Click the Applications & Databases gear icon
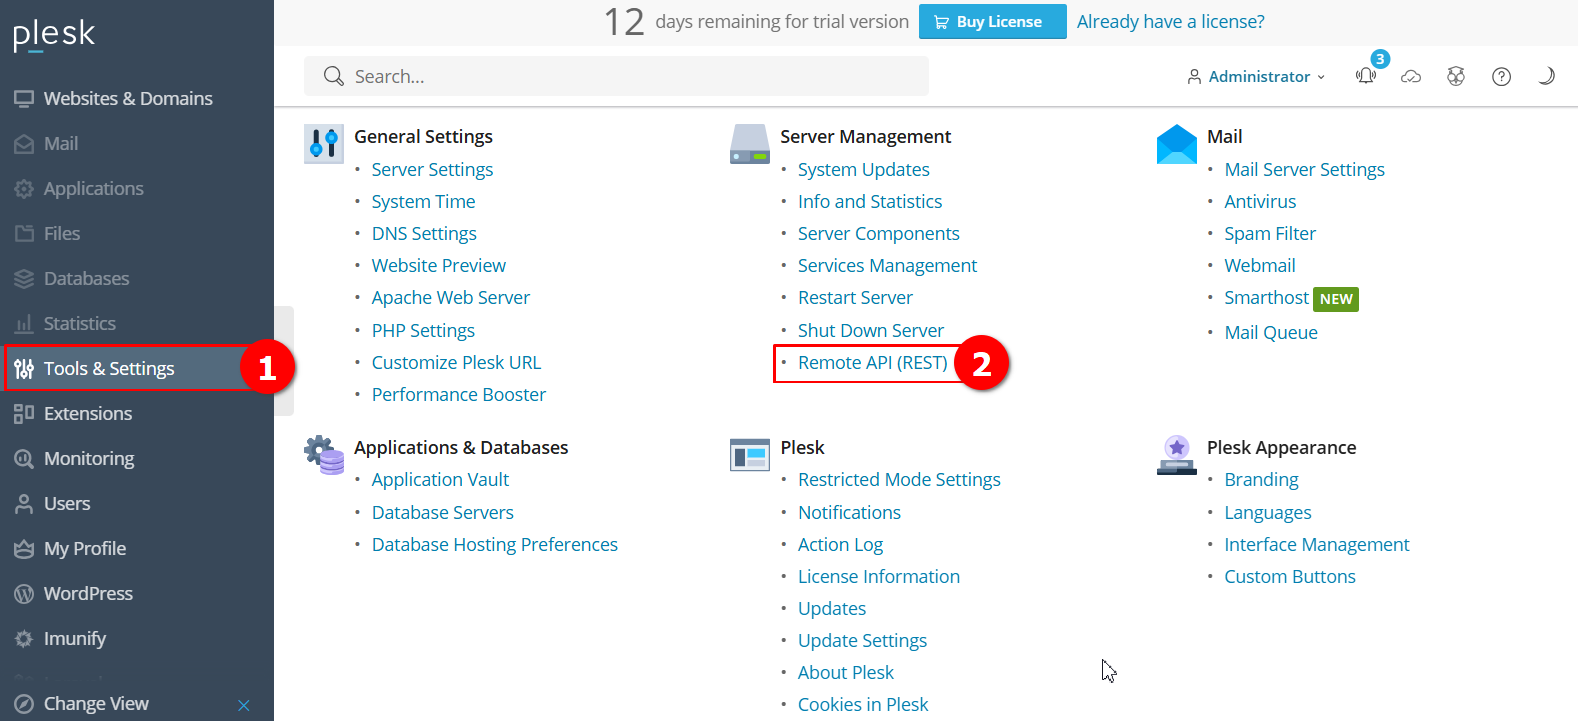The image size is (1578, 721). (x=324, y=455)
